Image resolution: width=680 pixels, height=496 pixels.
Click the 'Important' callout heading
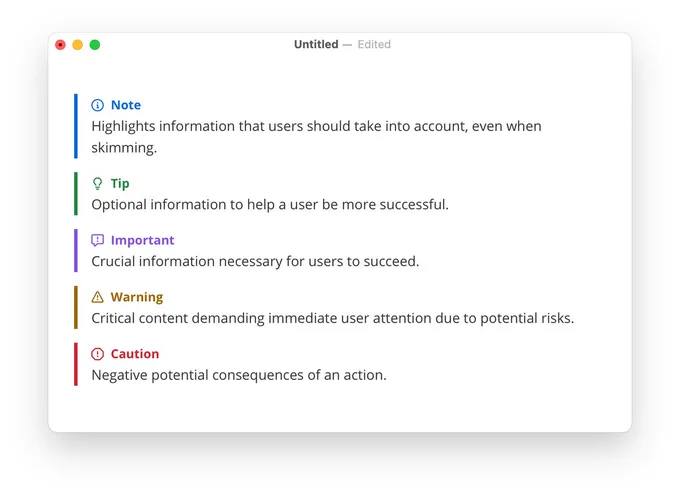point(142,240)
